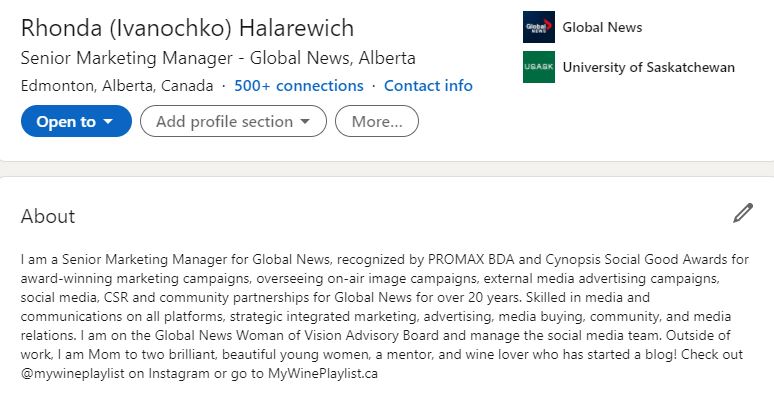Edit the About section with pencil icon
774x401 pixels.
742,213
